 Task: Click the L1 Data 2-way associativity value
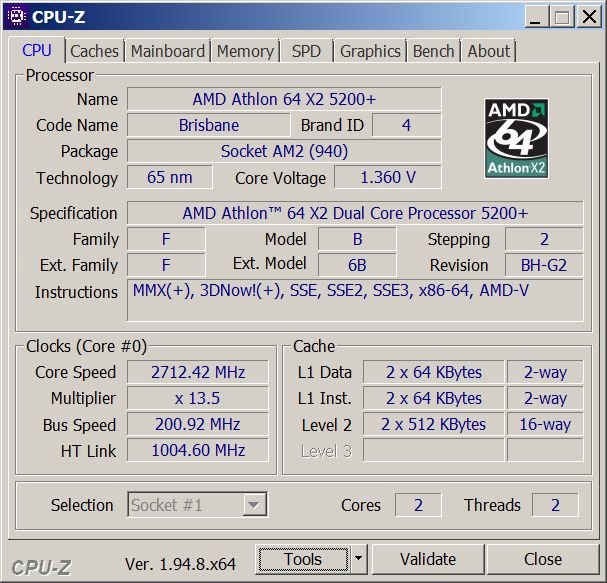point(545,372)
